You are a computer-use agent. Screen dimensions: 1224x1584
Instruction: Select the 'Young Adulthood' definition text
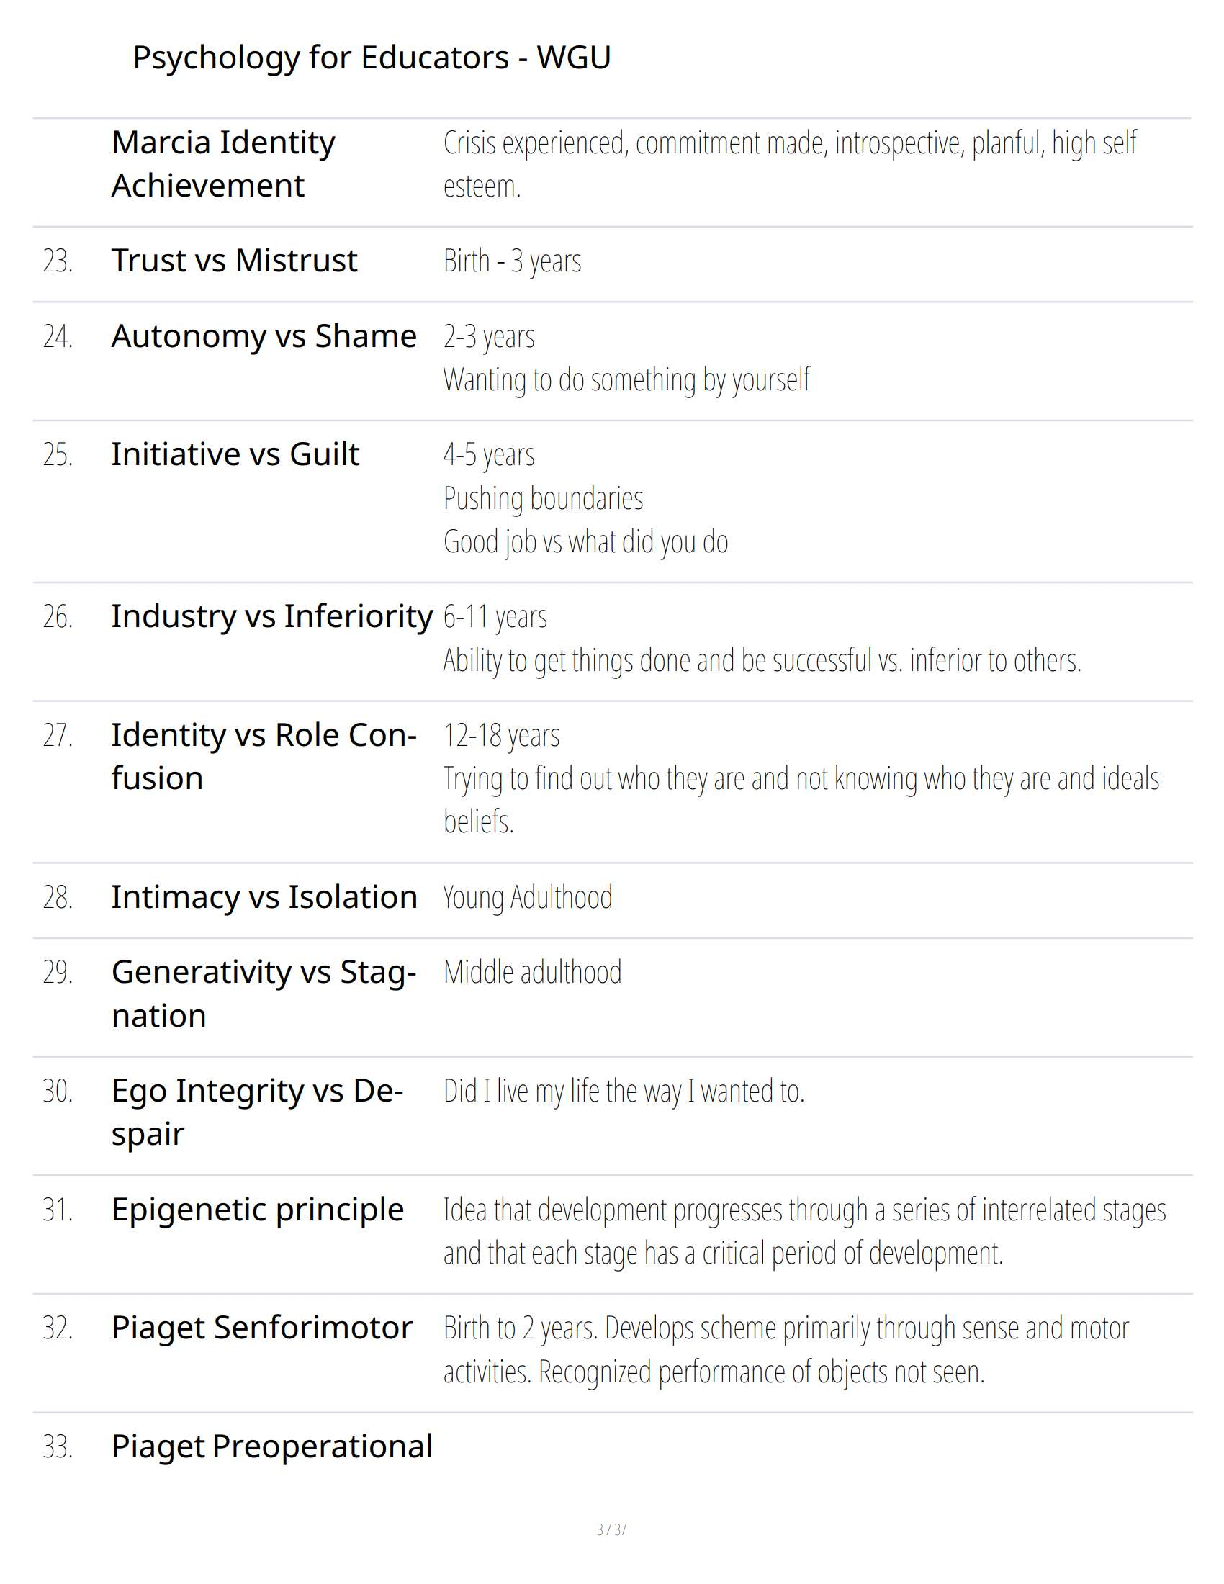[x=528, y=898]
